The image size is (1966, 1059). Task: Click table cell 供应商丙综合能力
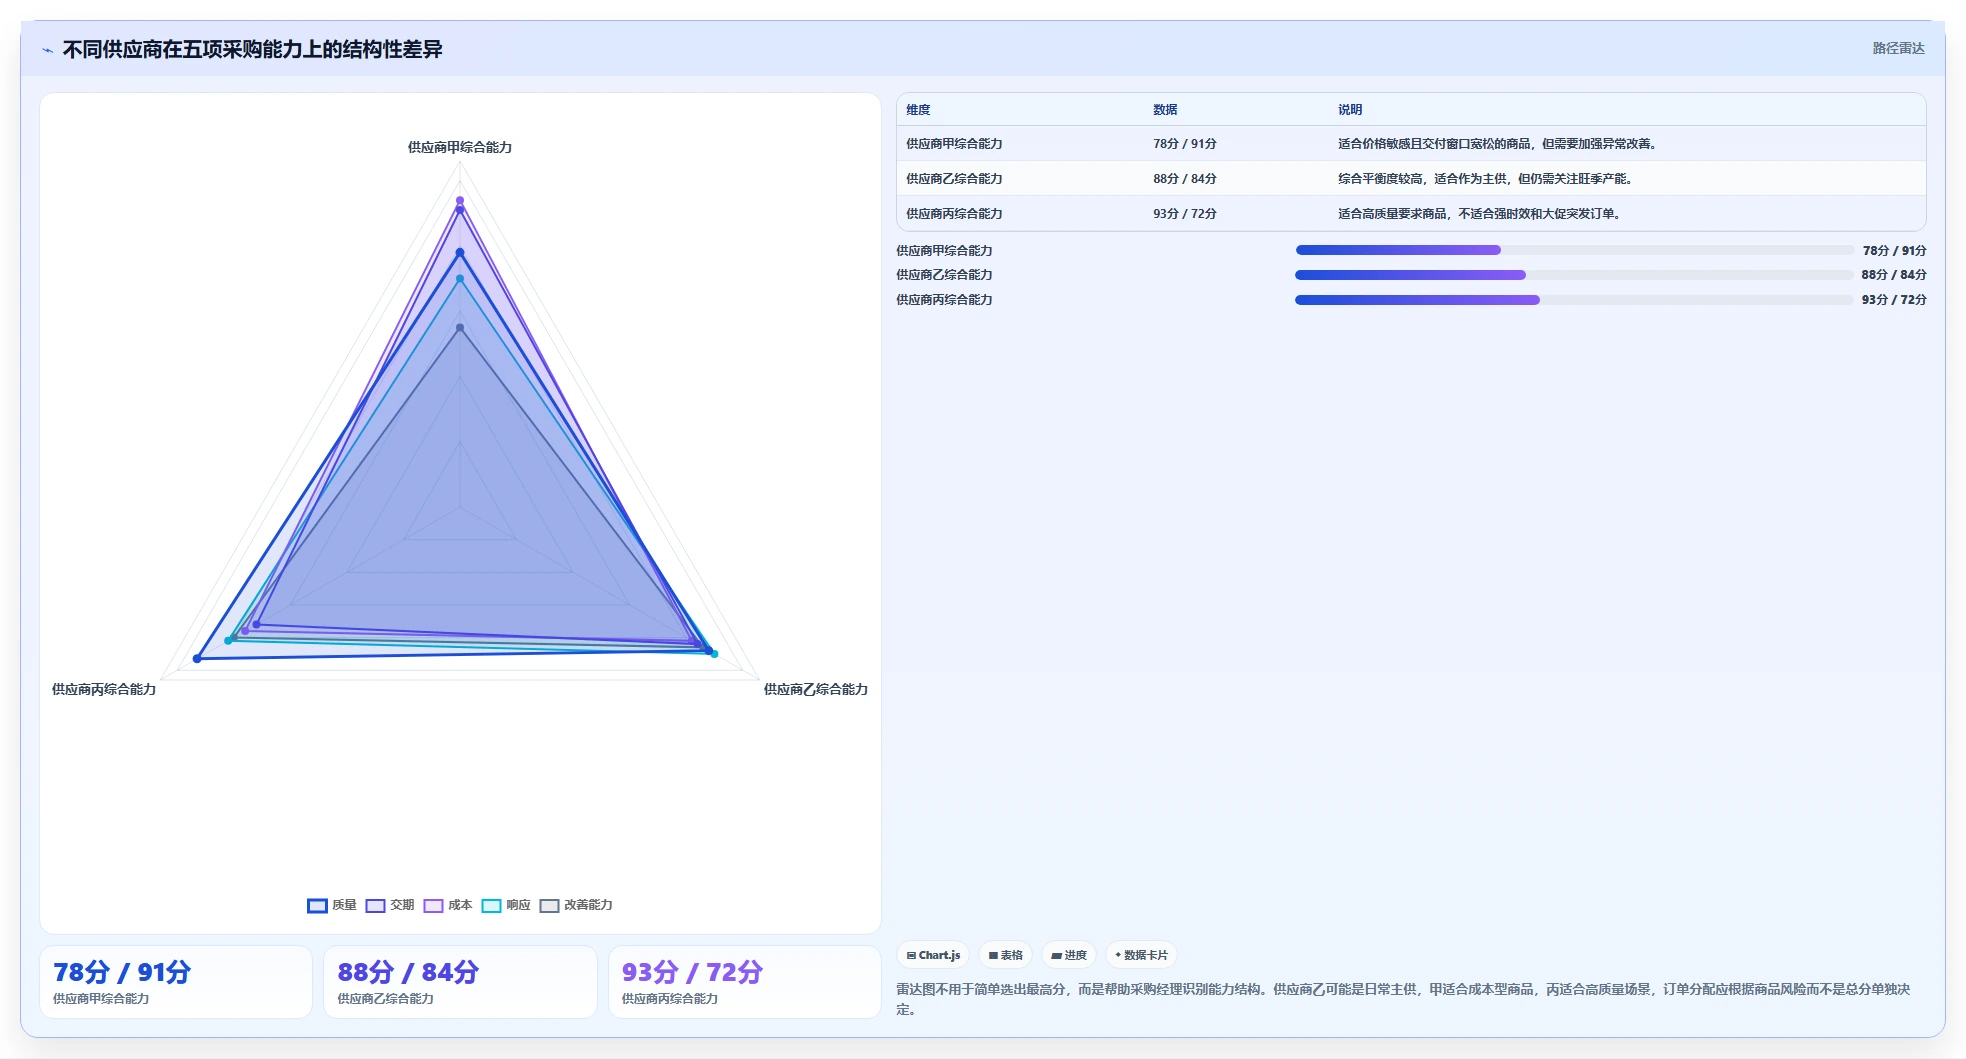pos(954,214)
